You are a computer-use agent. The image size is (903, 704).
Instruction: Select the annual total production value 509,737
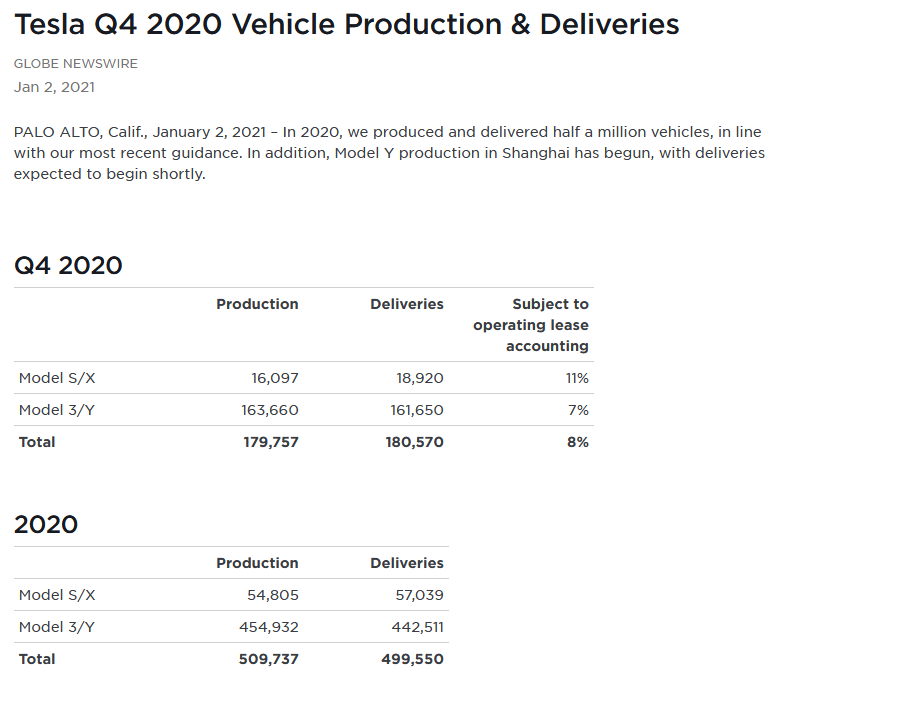click(268, 659)
